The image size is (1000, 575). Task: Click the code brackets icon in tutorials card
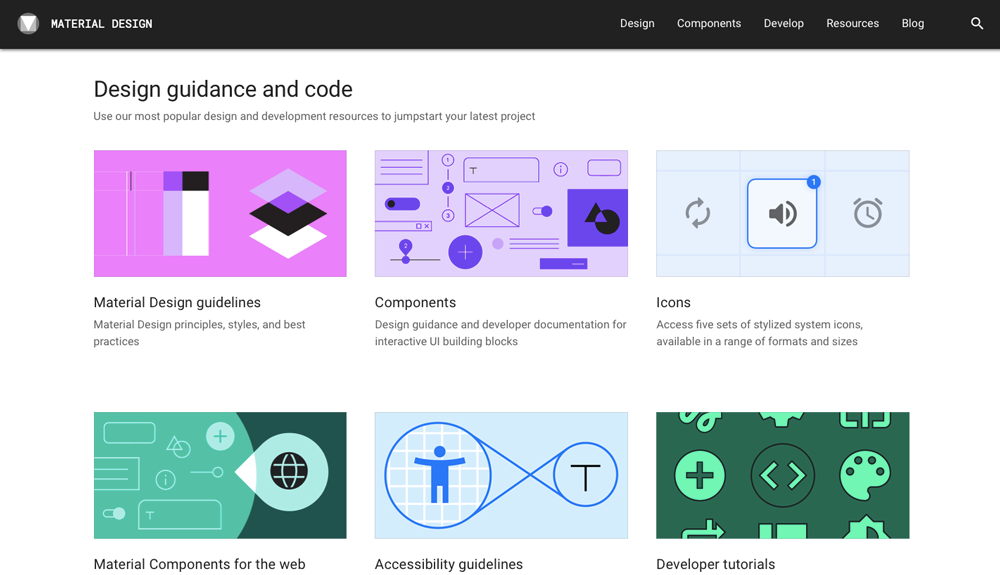(783, 476)
